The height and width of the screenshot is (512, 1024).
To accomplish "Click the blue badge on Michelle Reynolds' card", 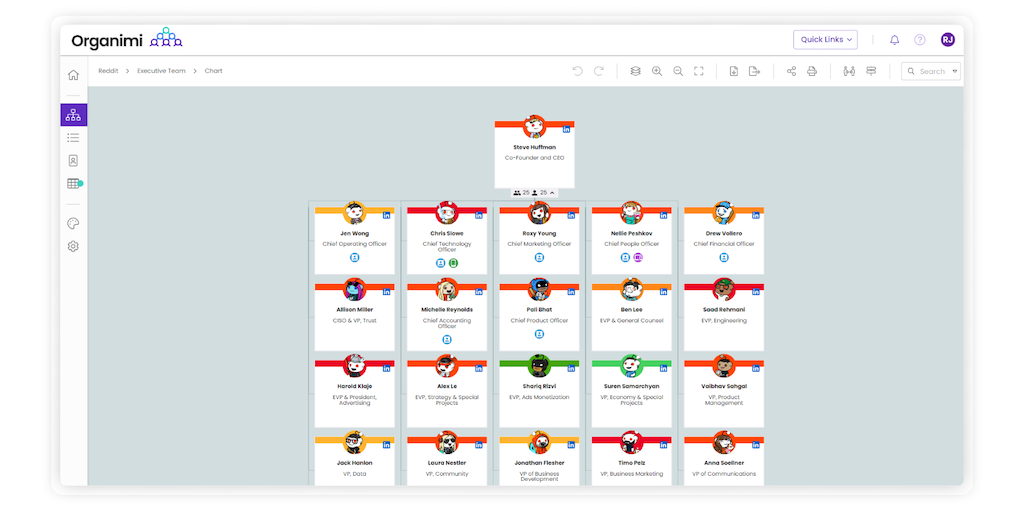I will pos(447,340).
